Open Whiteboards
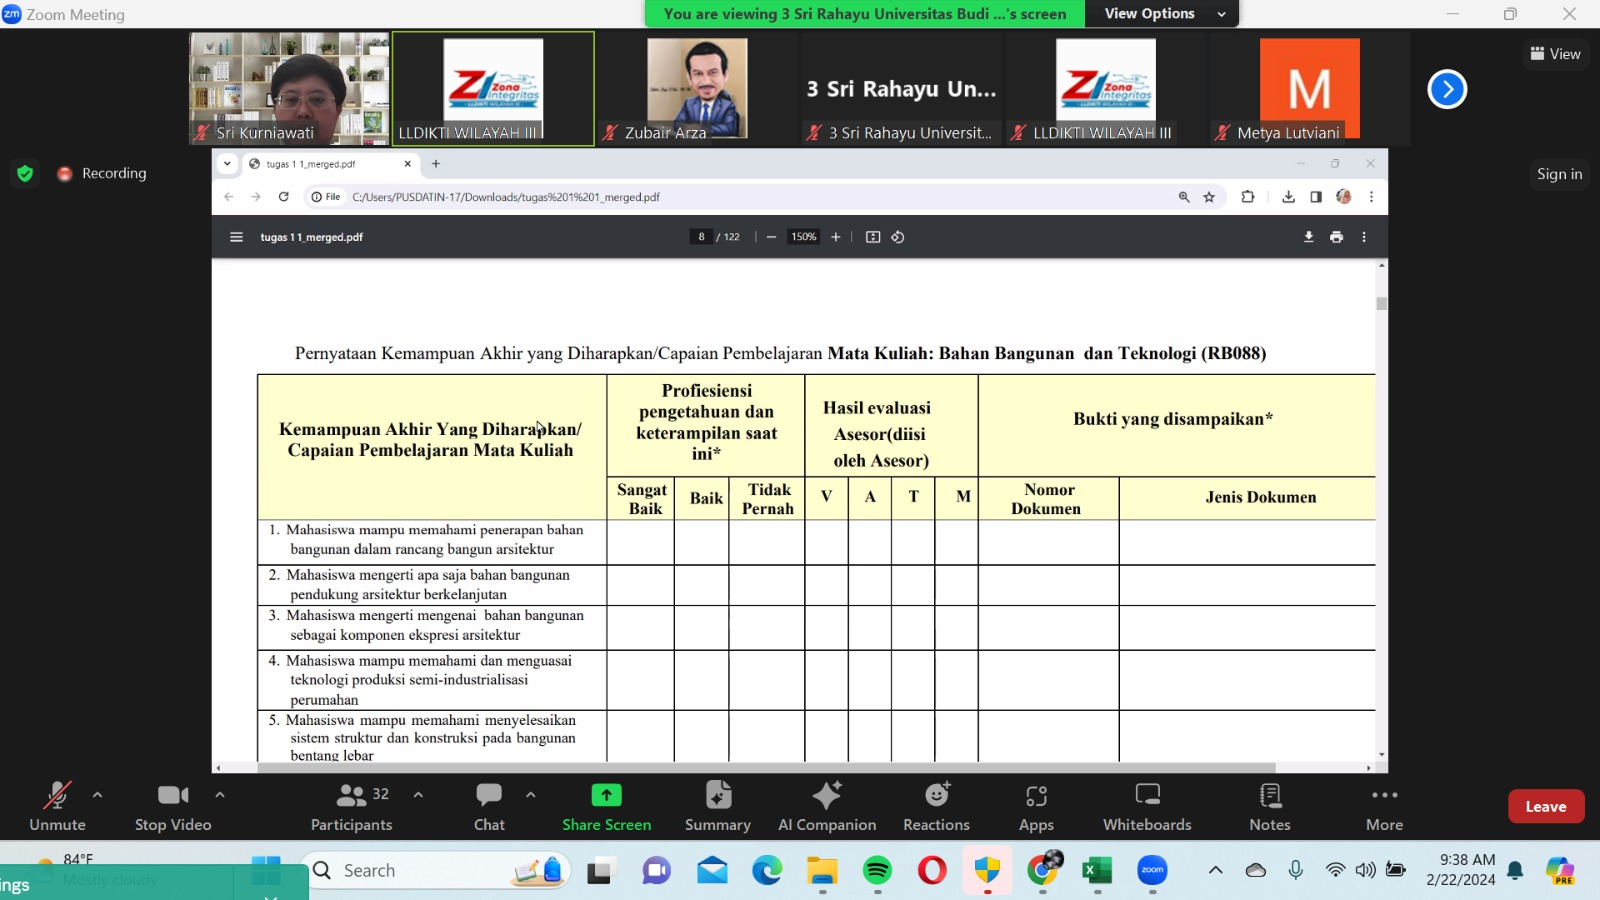The width and height of the screenshot is (1600, 900). coord(1147,806)
